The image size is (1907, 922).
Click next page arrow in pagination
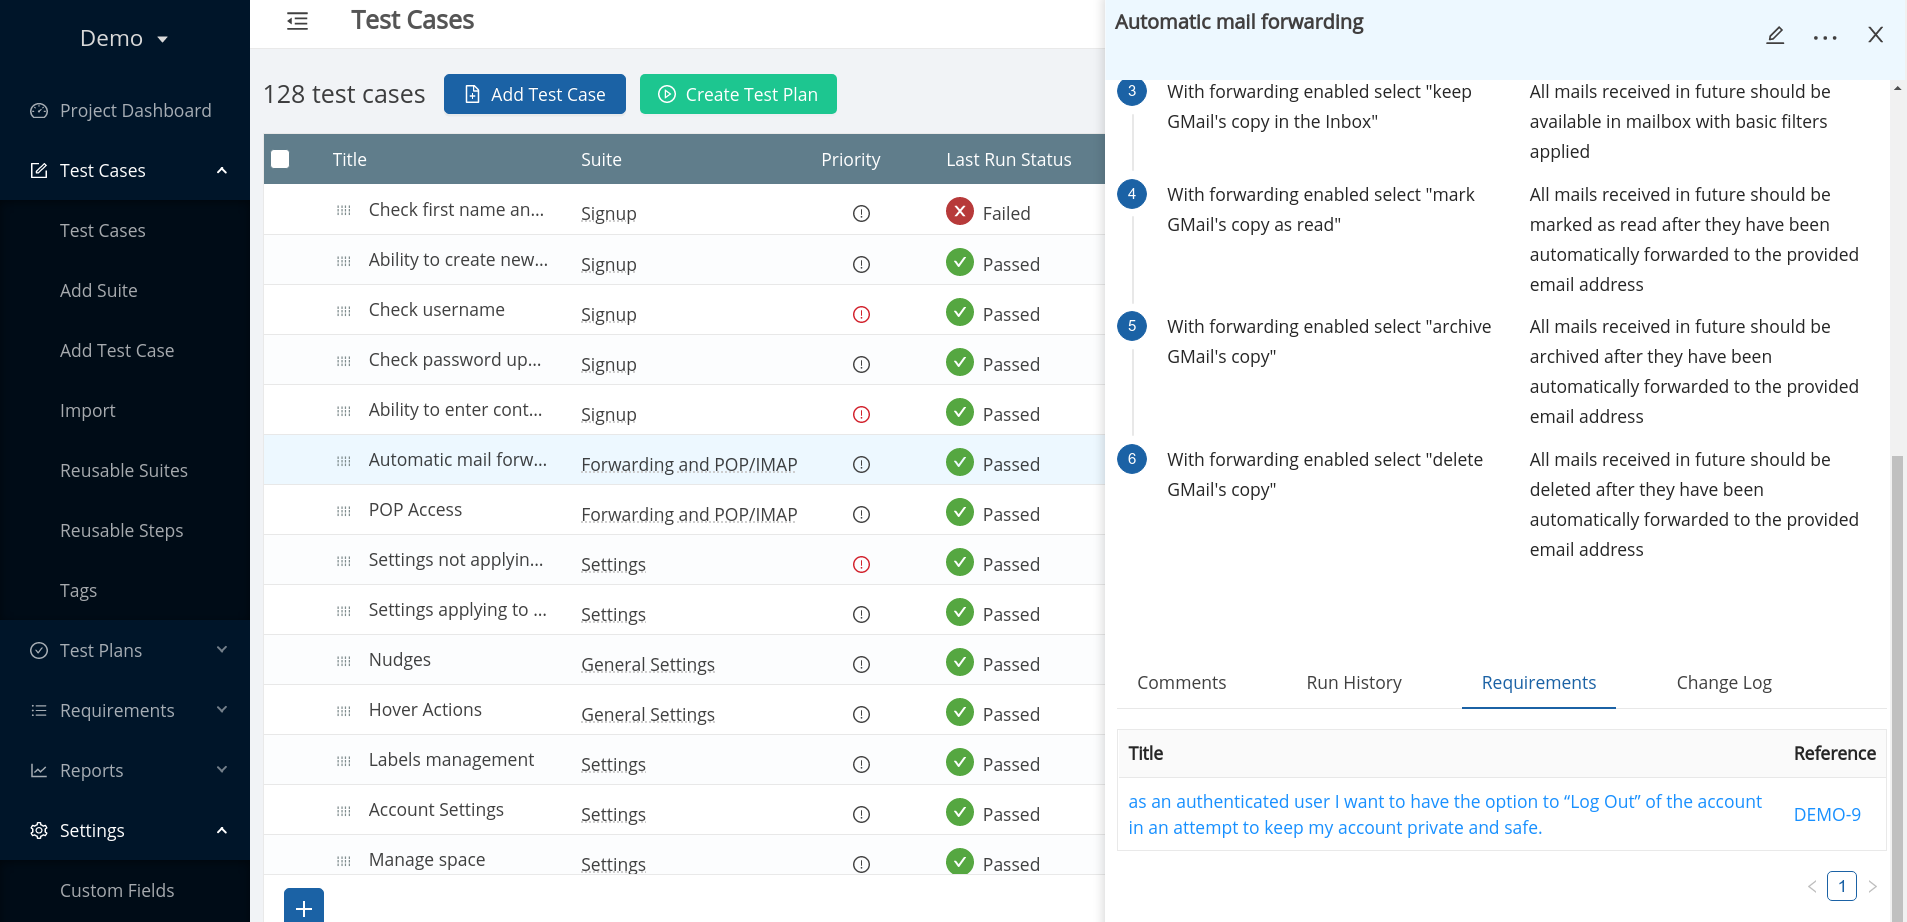(x=1873, y=887)
